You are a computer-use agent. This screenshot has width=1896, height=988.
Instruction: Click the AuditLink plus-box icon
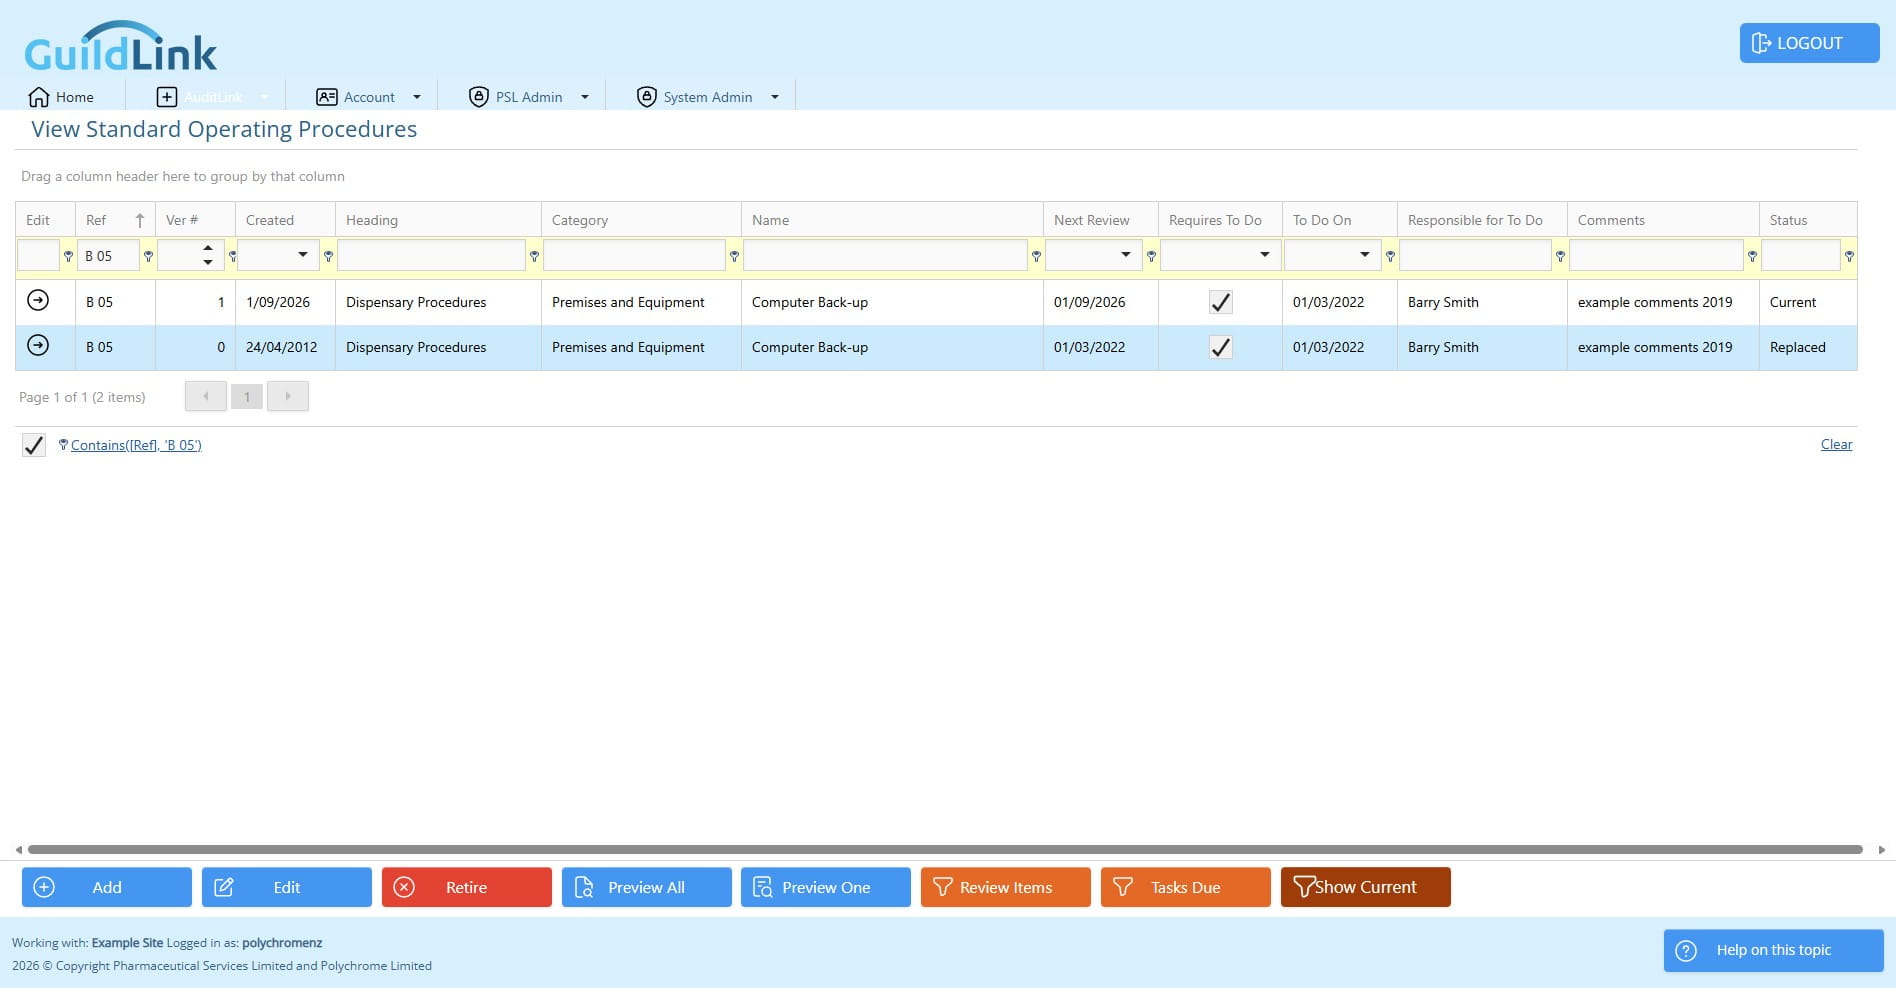(x=167, y=97)
